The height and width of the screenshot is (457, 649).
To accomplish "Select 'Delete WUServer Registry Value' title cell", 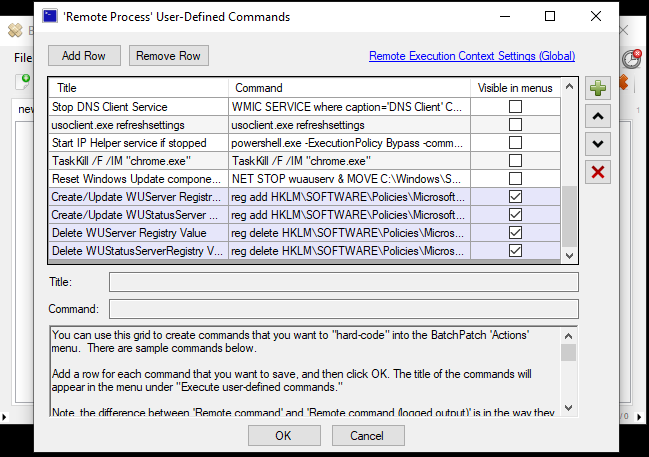I will 138,233.
